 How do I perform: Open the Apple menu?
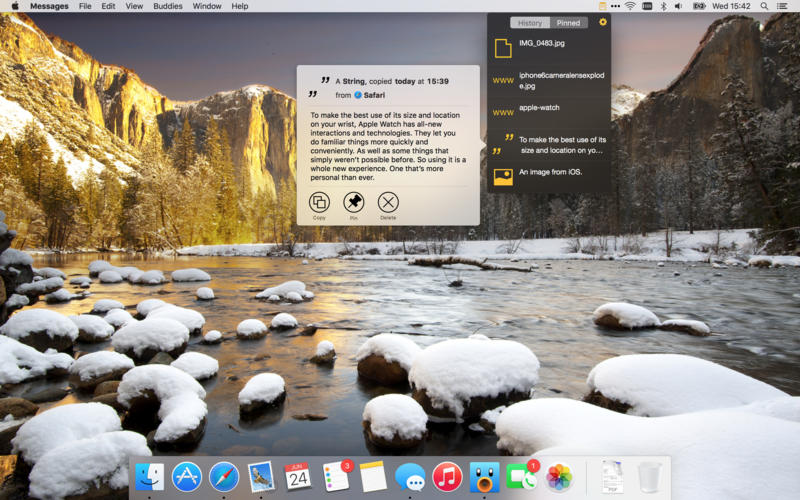point(15,6)
